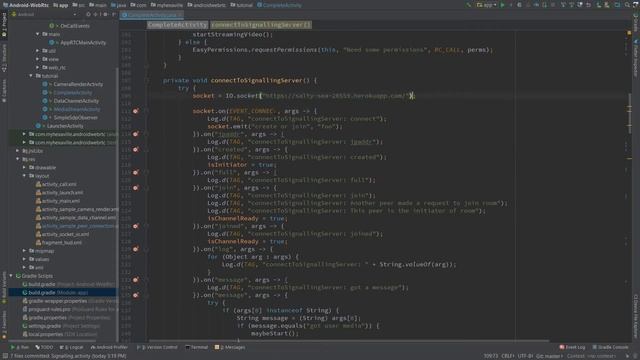Toggle breakpoint on second "message" handler line
The image size is (640, 360).
pos(136,295)
